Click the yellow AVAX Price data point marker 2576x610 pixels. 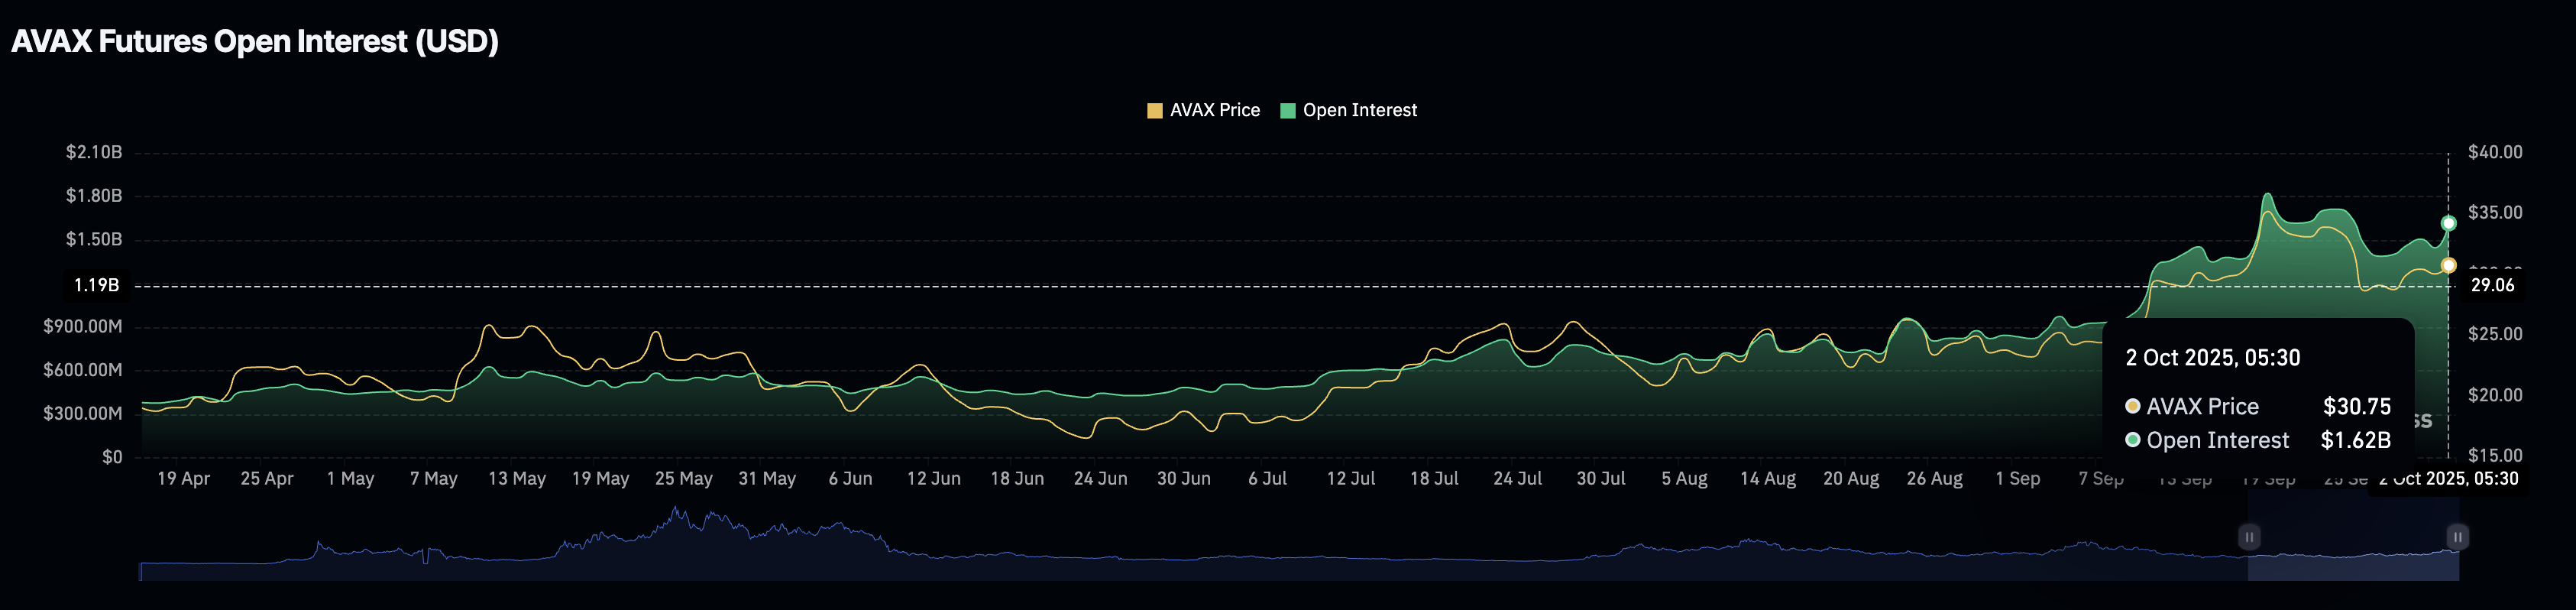click(x=2448, y=265)
